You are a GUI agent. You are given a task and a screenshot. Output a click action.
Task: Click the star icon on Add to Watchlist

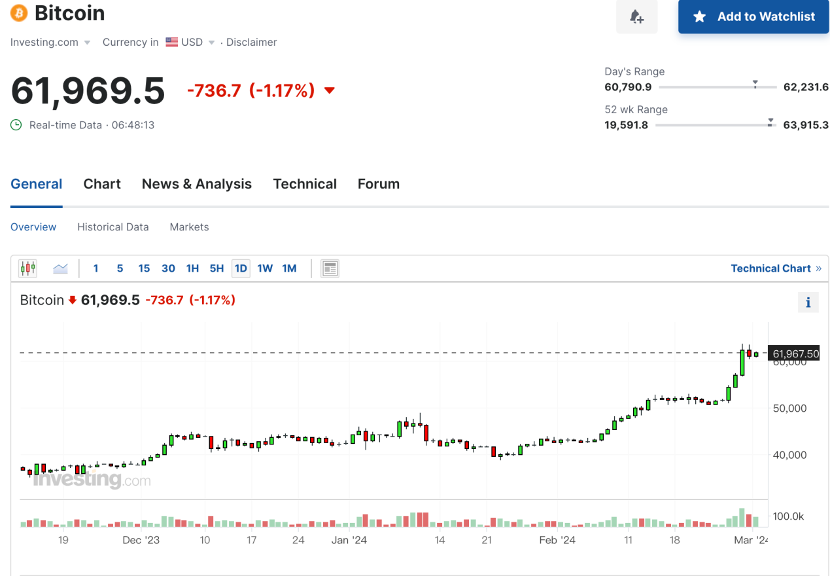(x=699, y=16)
